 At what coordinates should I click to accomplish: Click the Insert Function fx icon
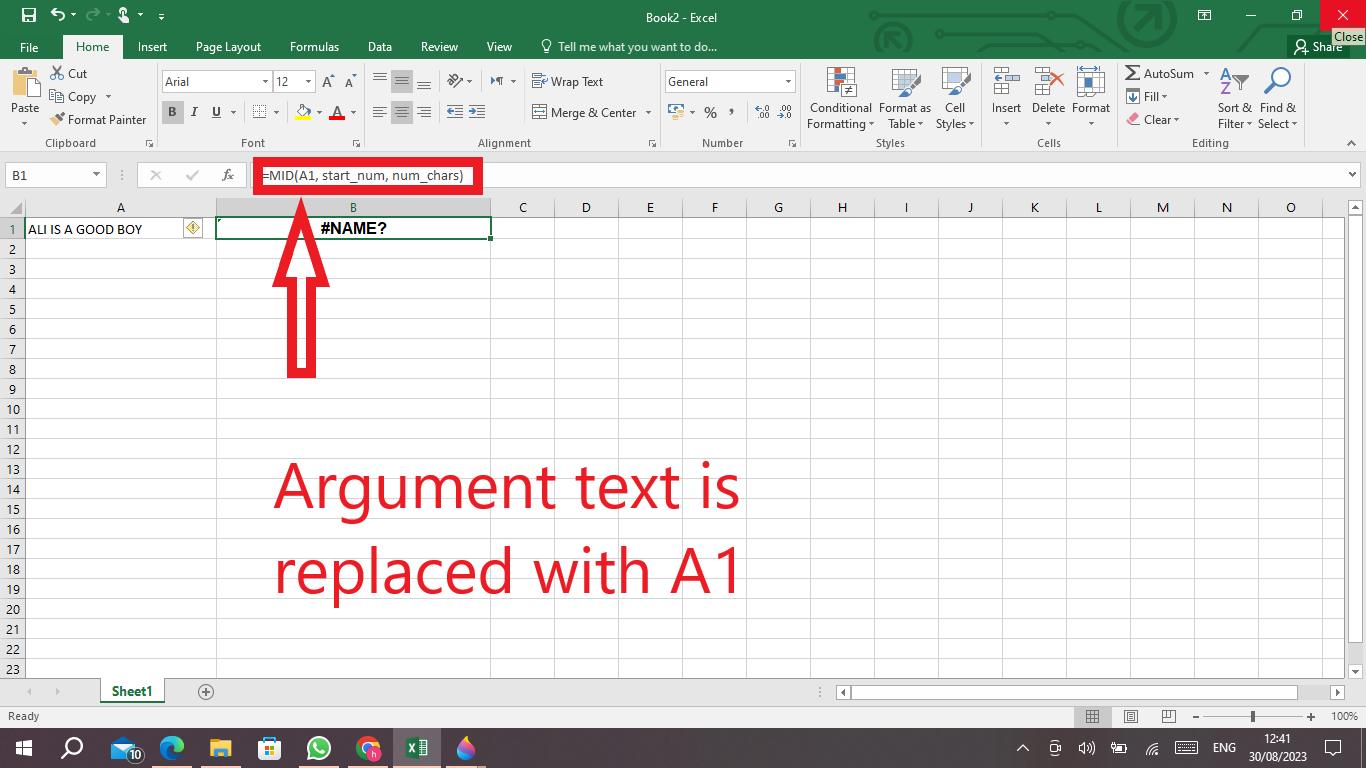coord(228,175)
